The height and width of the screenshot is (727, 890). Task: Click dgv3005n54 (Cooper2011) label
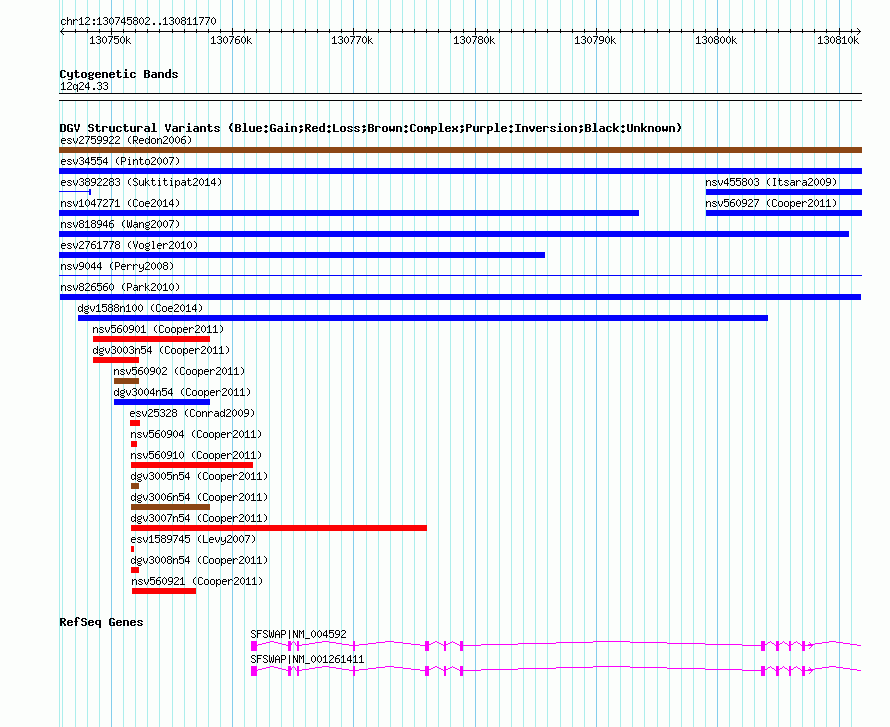tap(199, 476)
